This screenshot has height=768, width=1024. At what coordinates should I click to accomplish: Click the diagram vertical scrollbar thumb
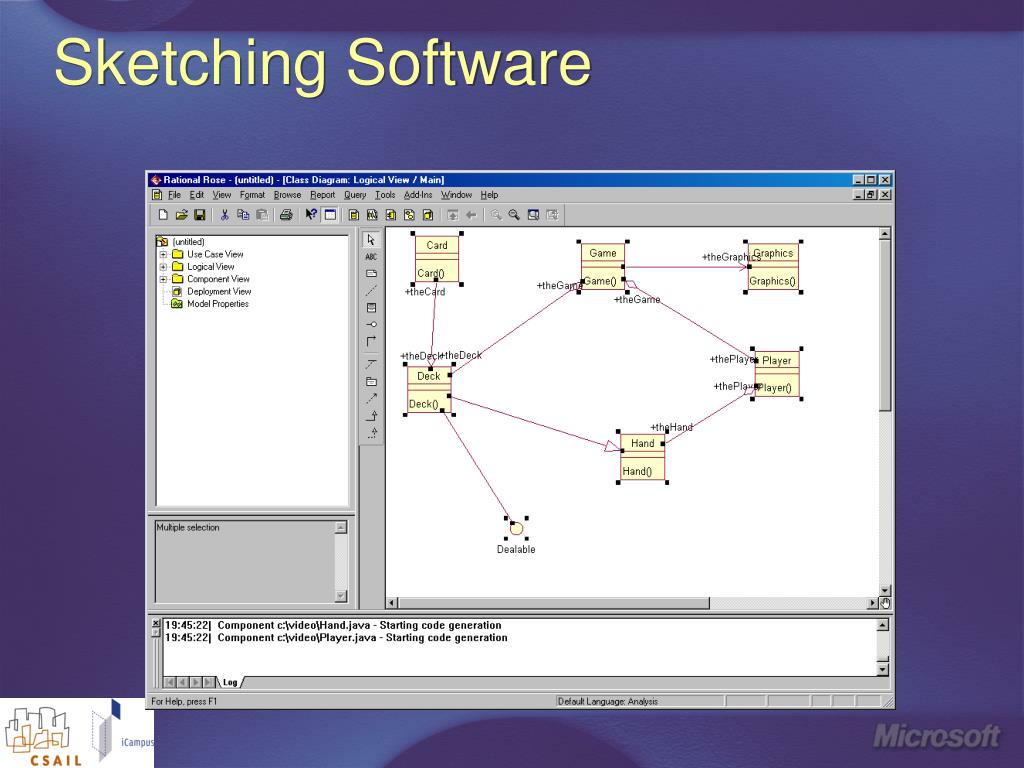tap(885, 326)
